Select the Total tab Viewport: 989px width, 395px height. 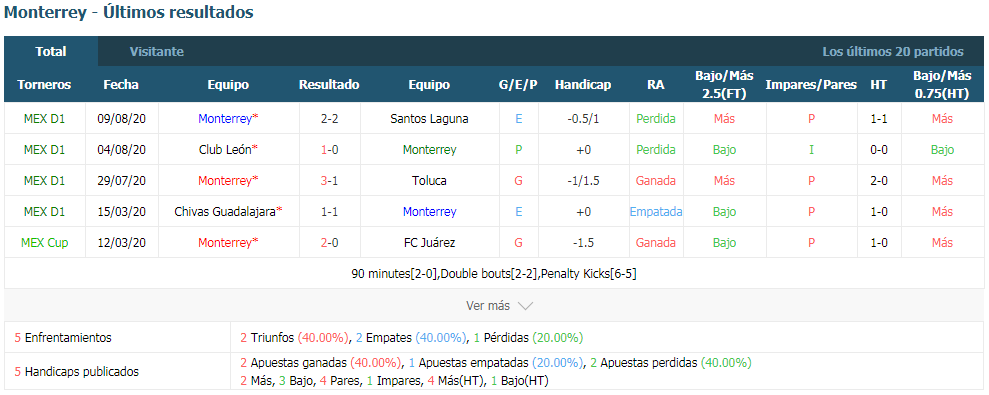pyautogui.click(x=51, y=52)
